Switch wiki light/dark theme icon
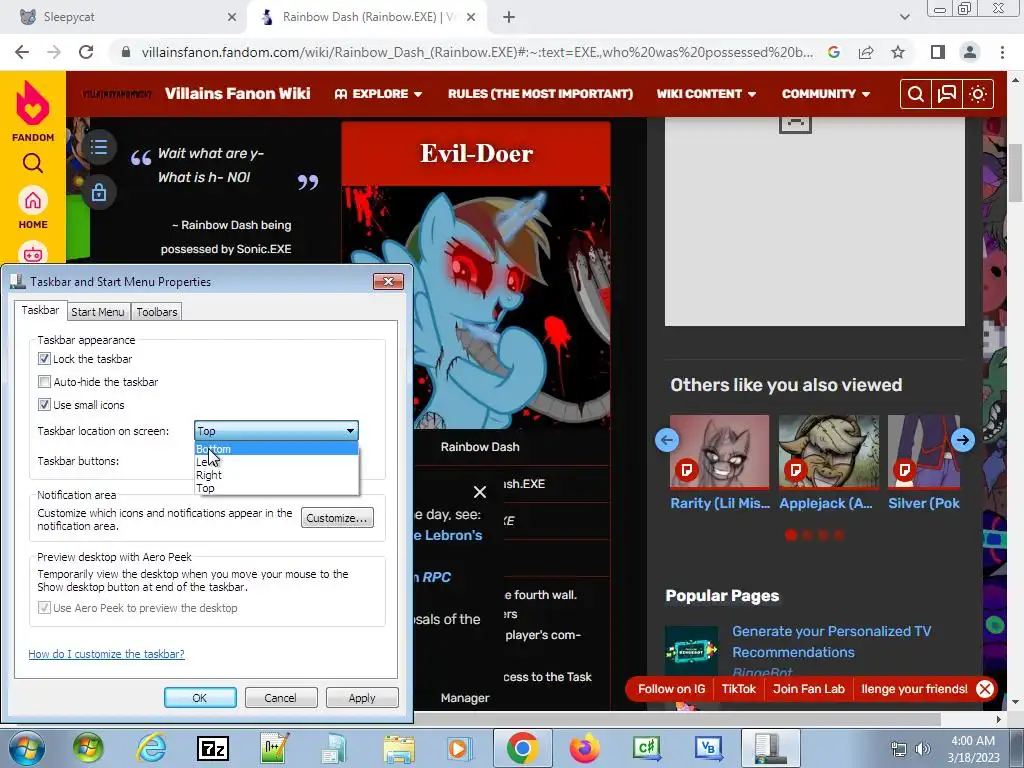Screen dimensions: 1024x768 click(x=978, y=94)
